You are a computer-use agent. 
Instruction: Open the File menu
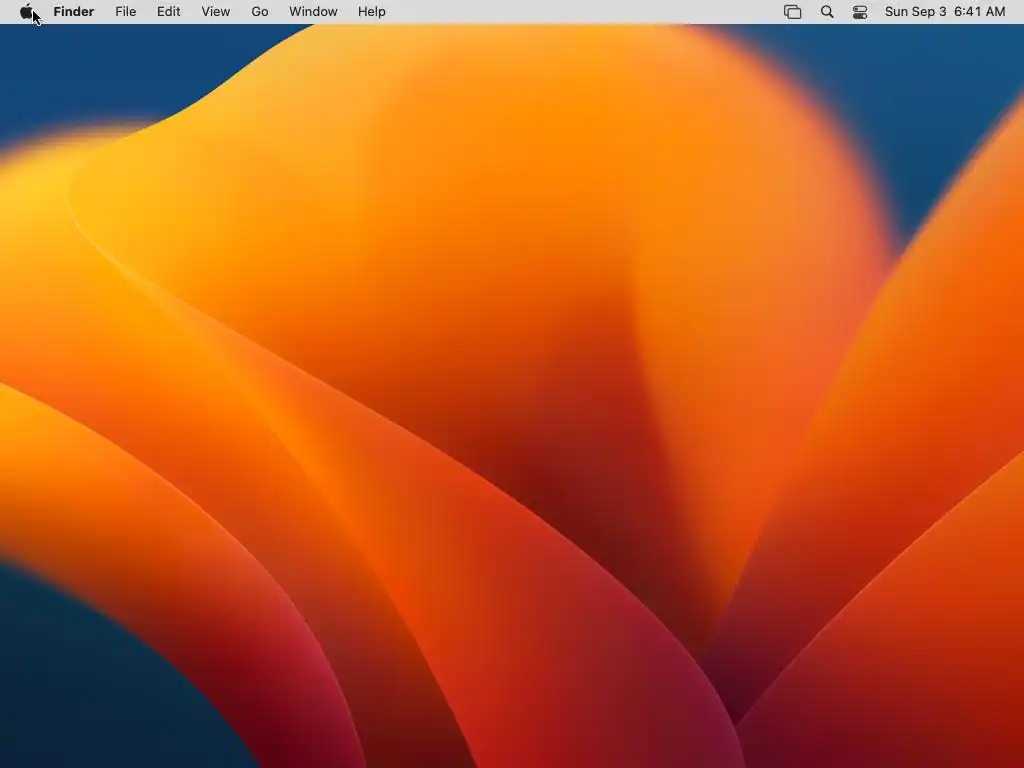pos(125,12)
